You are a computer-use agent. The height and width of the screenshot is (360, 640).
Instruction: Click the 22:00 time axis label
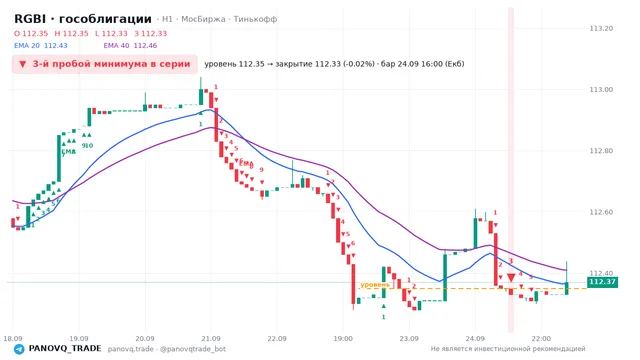pyautogui.click(x=541, y=339)
